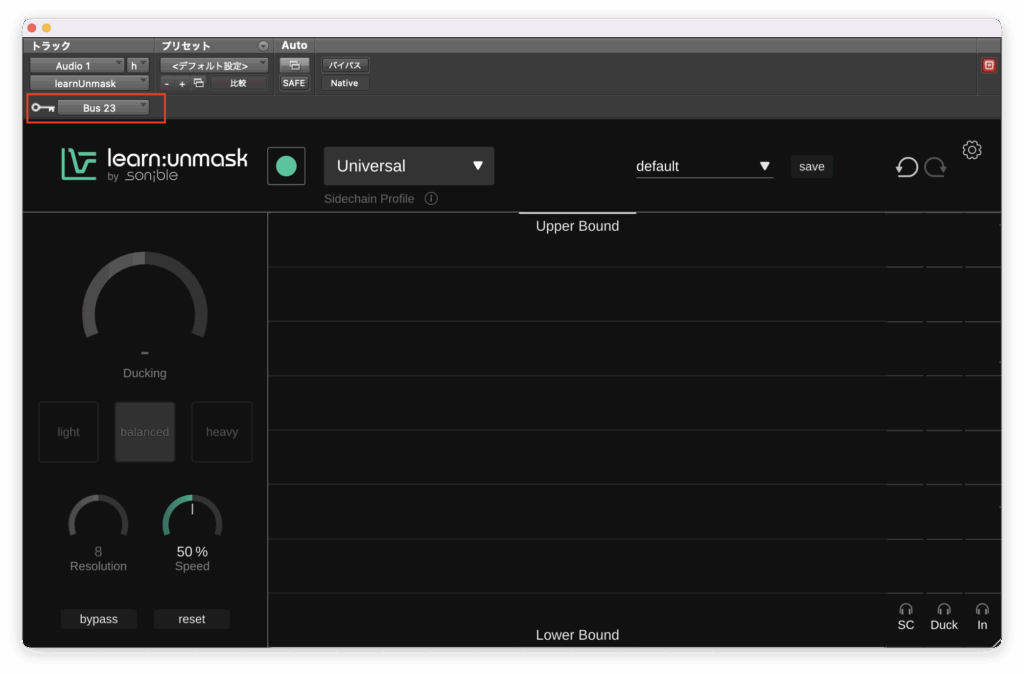The image size is (1024, 674).
Task: Open plugin settings gear icon
Action: (971, 150)
